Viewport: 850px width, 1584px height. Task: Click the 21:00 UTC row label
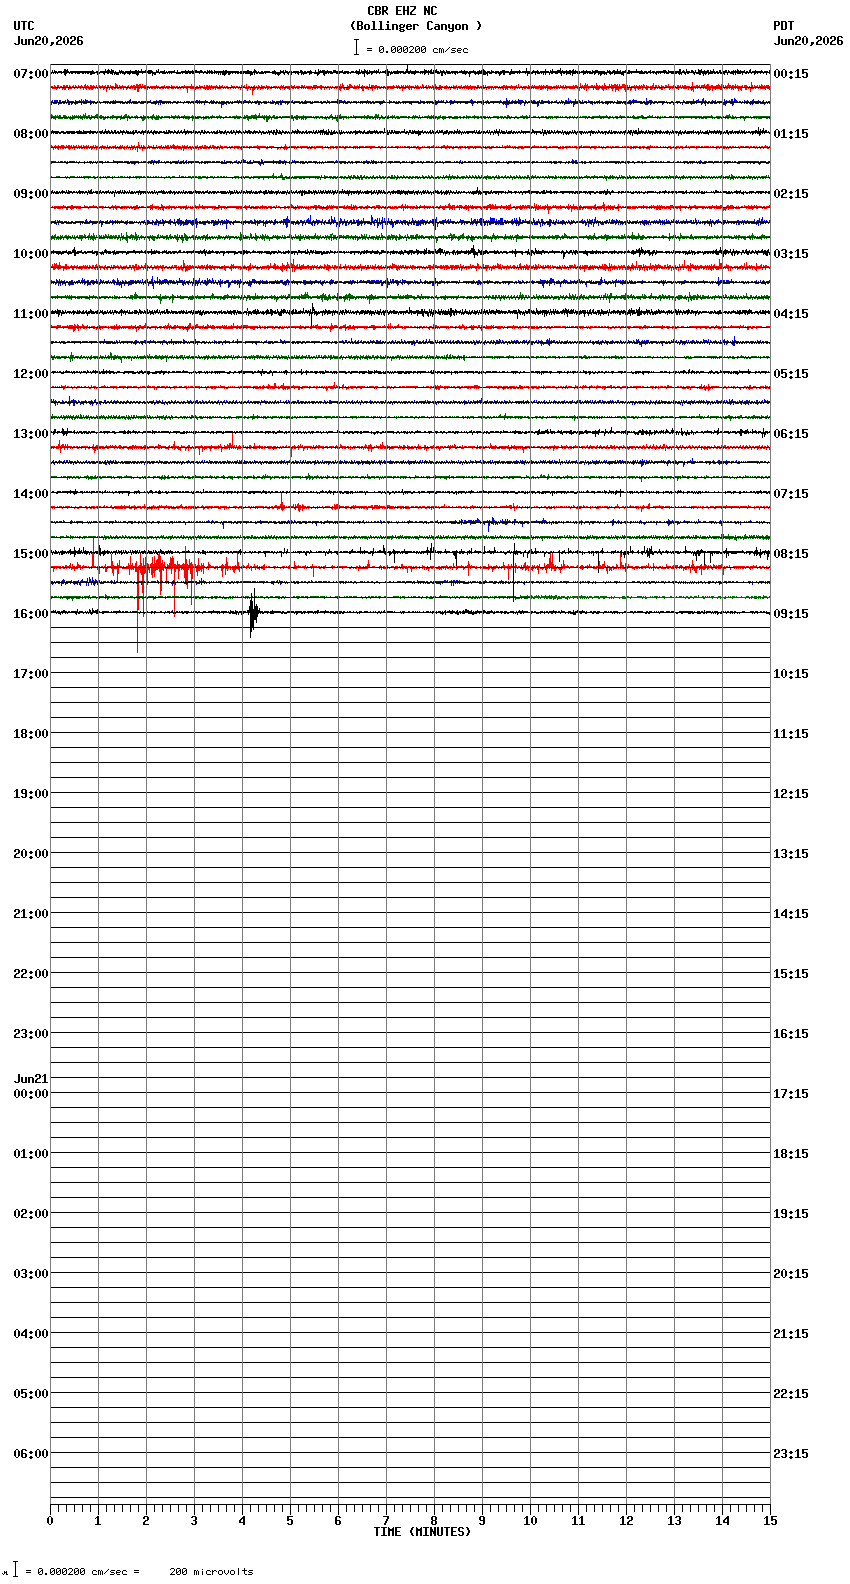(x=31, y=914)
